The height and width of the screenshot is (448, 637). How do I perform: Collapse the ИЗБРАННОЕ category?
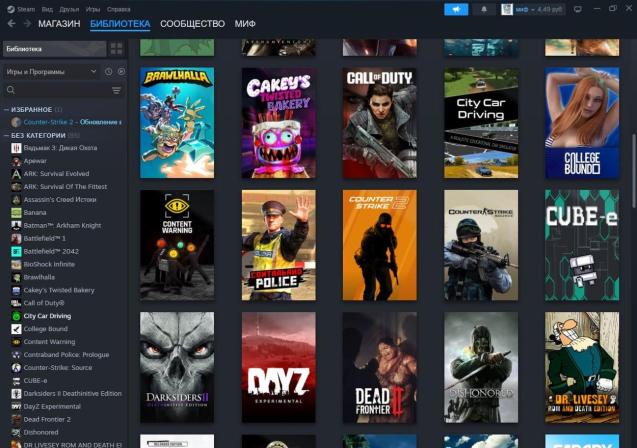(x=5, y=109)
